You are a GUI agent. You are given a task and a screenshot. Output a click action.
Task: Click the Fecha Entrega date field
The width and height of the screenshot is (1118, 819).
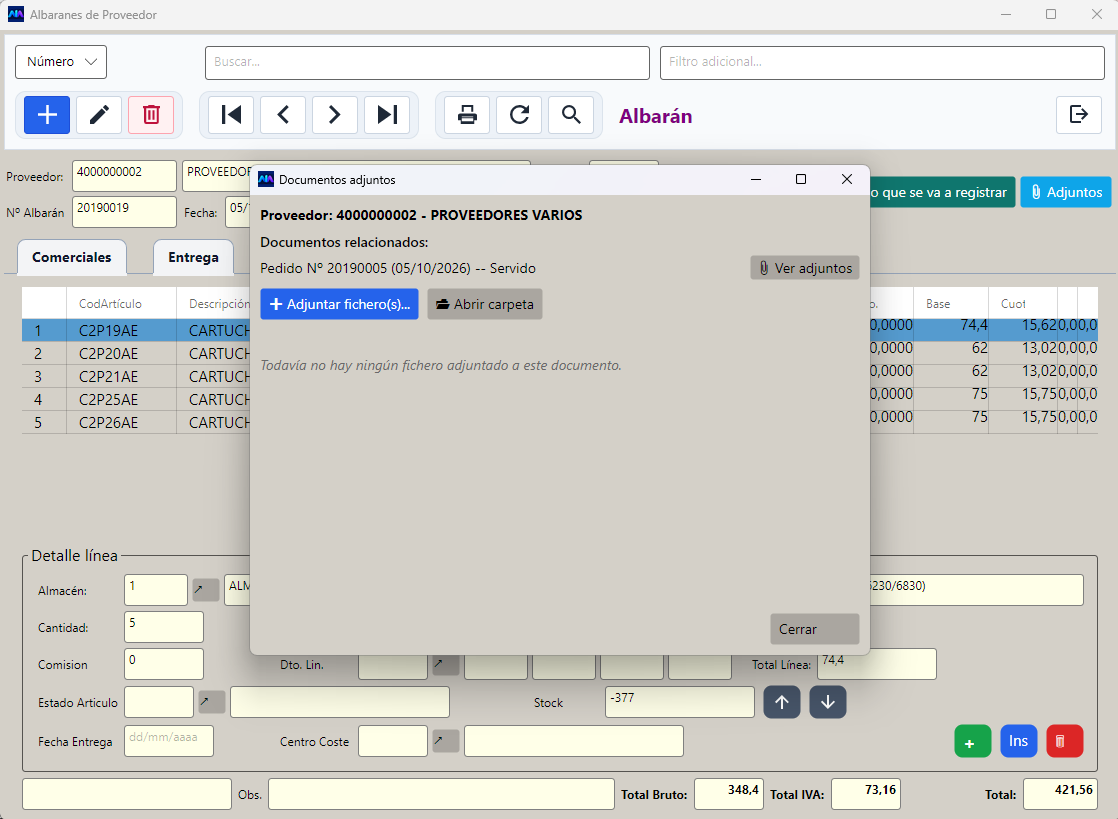click(169, 741)
